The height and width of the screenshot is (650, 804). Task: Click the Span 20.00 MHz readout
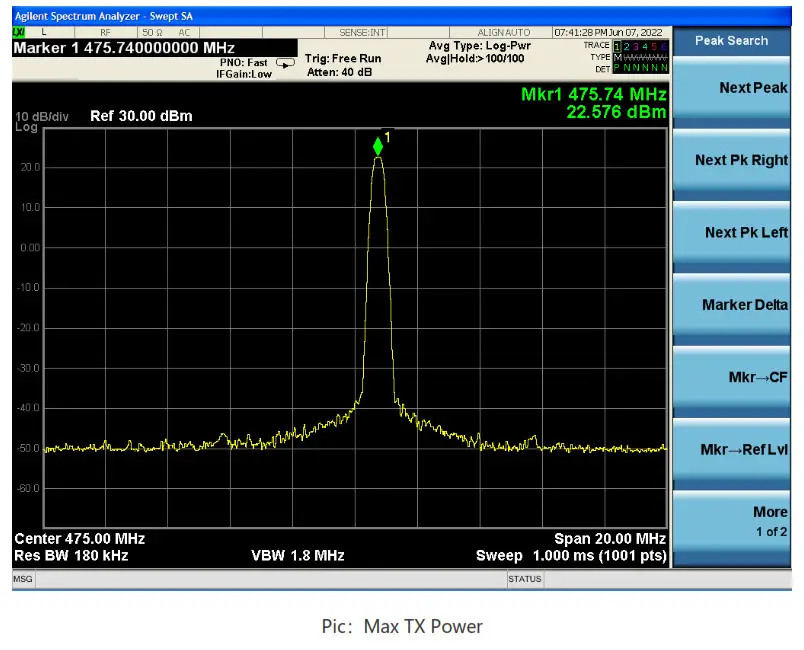(609, 539)
